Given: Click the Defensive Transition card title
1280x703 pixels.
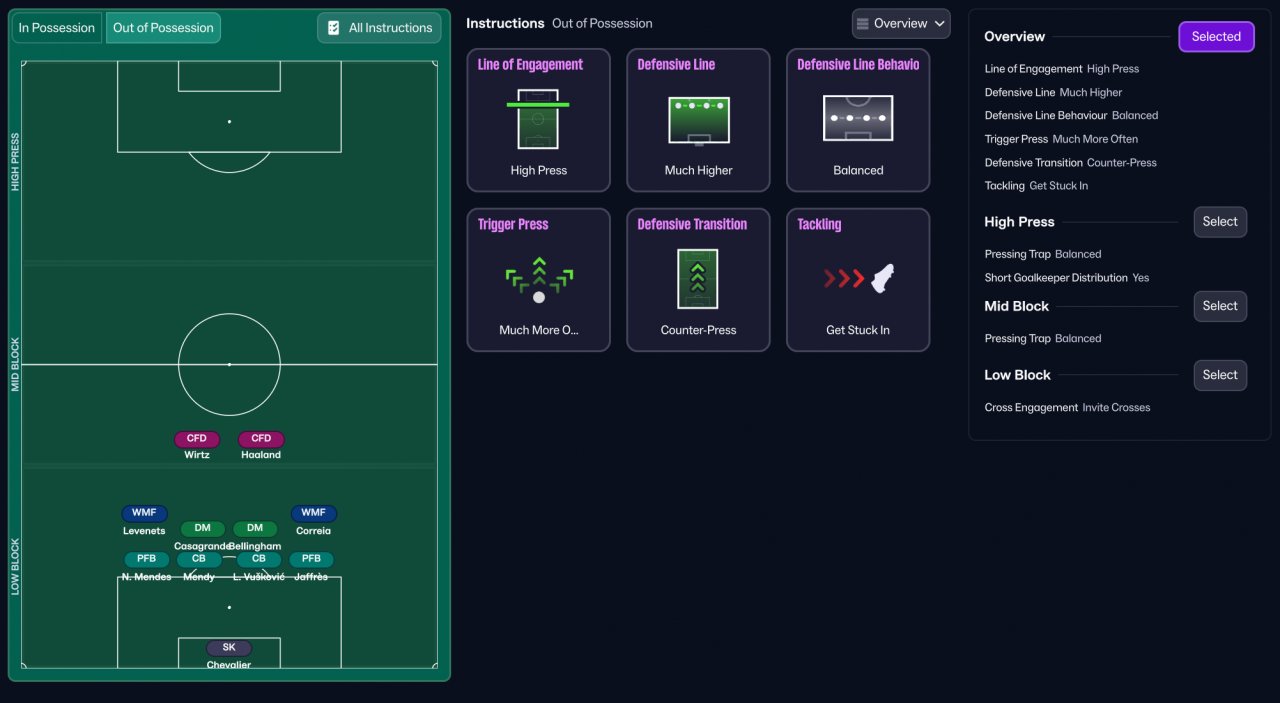Looking at the screenshot, I should click(692, 225).
